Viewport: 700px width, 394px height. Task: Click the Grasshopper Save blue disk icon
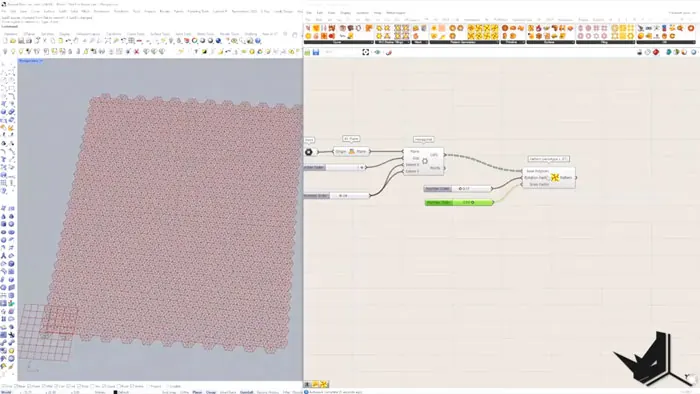tap(316, 52)
